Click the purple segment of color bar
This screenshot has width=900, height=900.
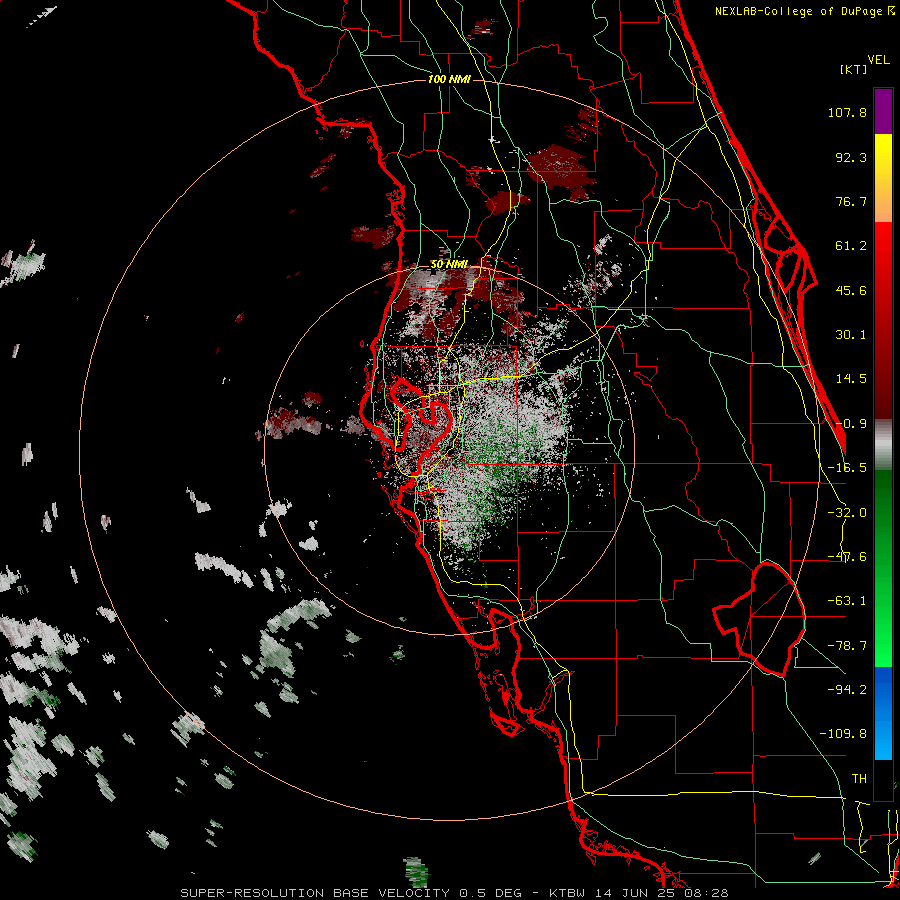883,111
